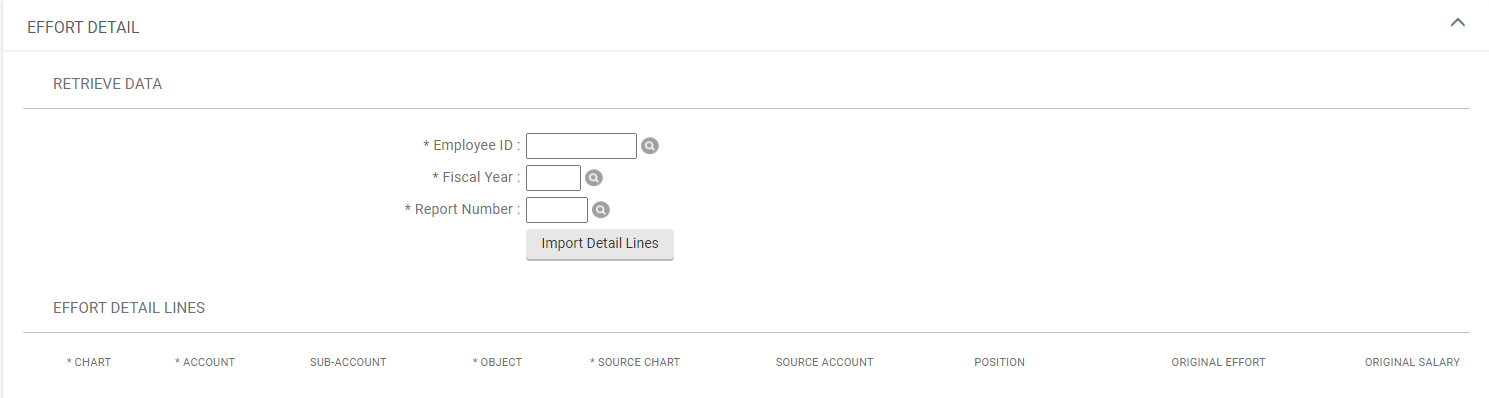
Task: Collapse the Effort Detail section chevron
Action: 1458,23
